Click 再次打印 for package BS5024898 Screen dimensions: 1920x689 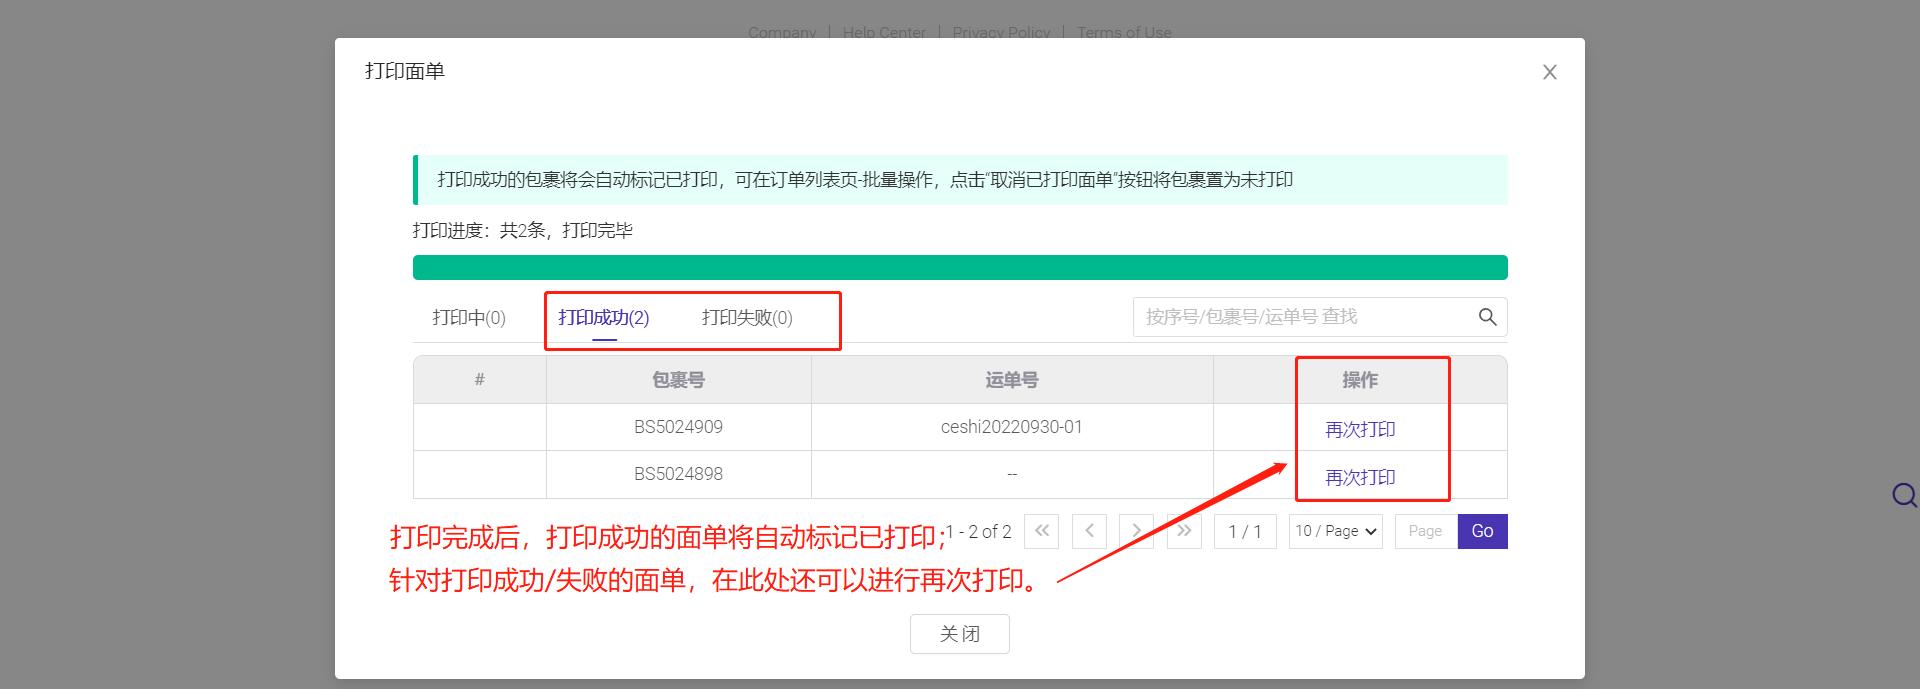tap(1360, 477)
